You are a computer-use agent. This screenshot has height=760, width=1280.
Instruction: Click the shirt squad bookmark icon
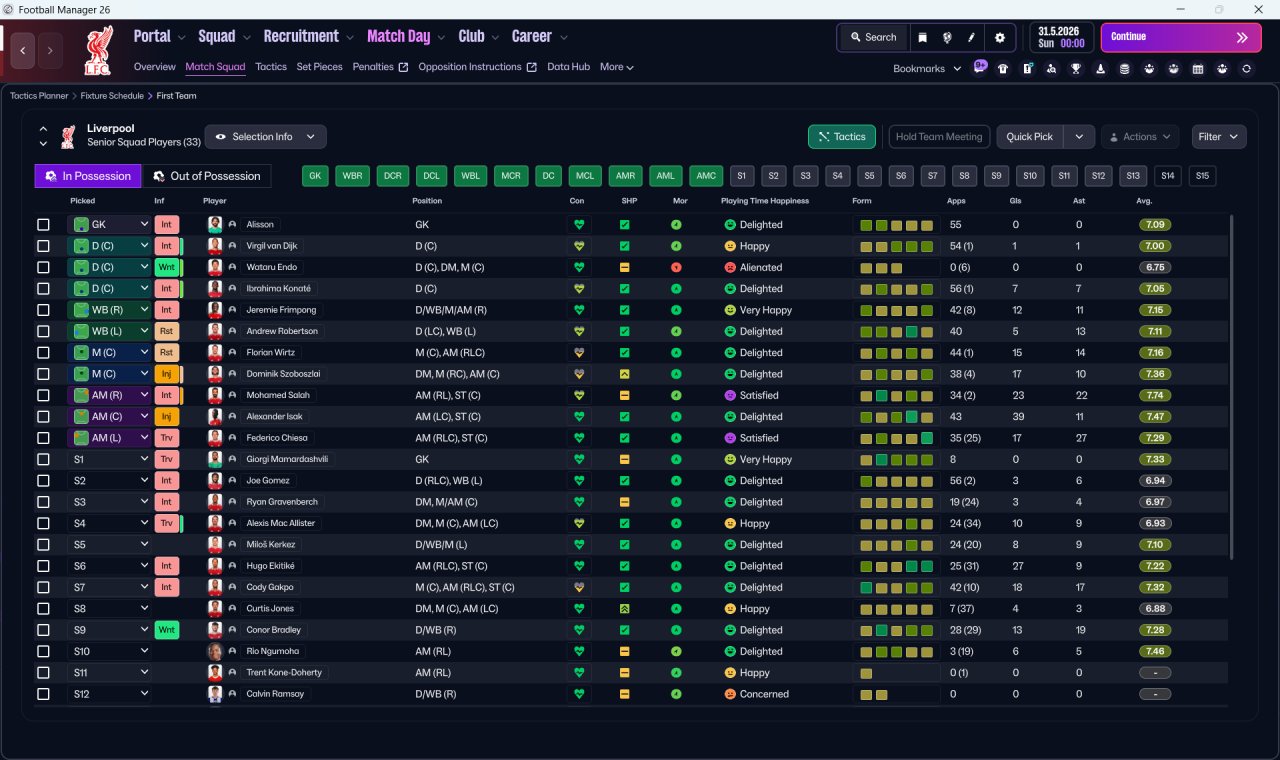pos(1003,69)
